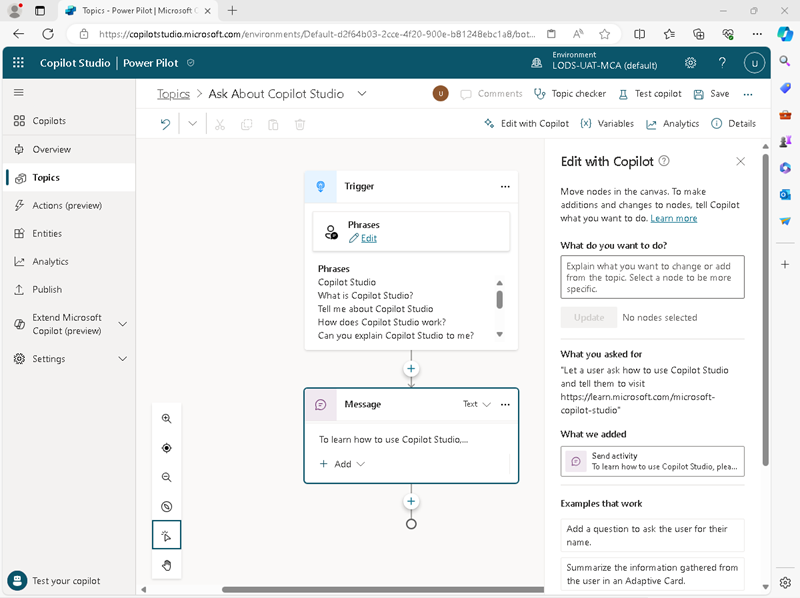This screenshot has height=598, width=800.
Task: Open the user account avatar
Action: (x=754, y=63)
